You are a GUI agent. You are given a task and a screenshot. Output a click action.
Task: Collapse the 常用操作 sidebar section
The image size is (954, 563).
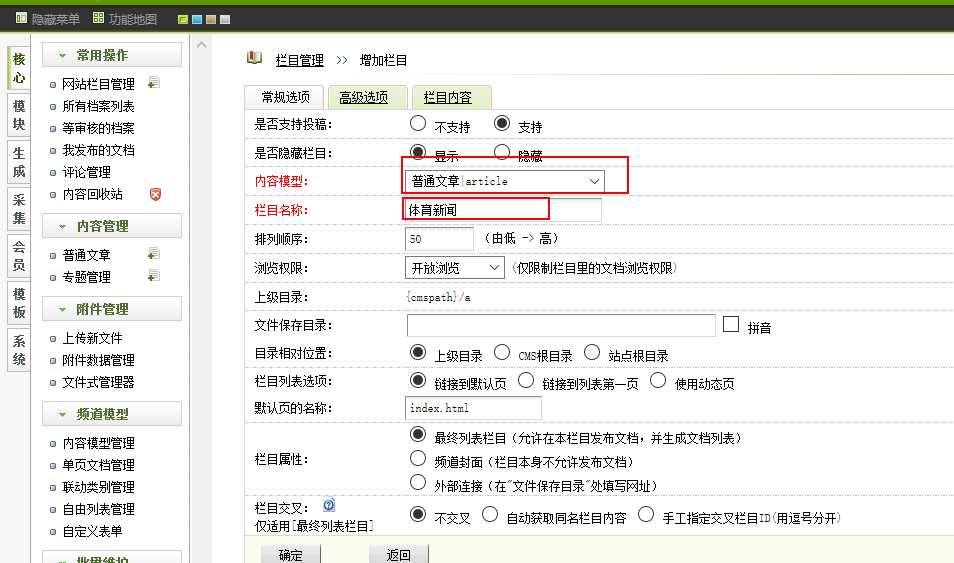(x=62, y=55)
